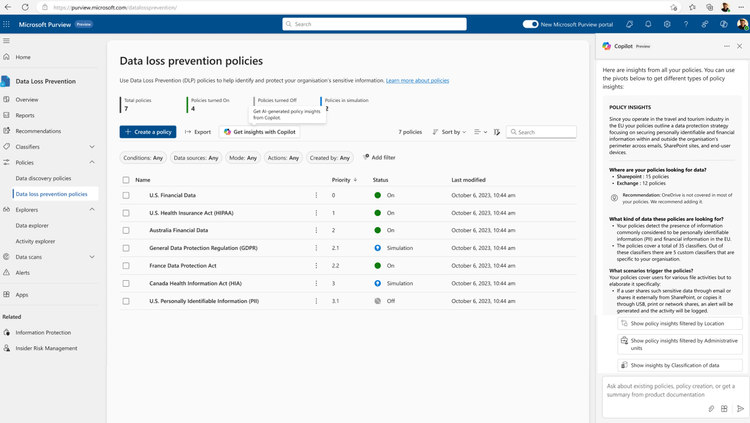Click the Create a policy button

148,132
